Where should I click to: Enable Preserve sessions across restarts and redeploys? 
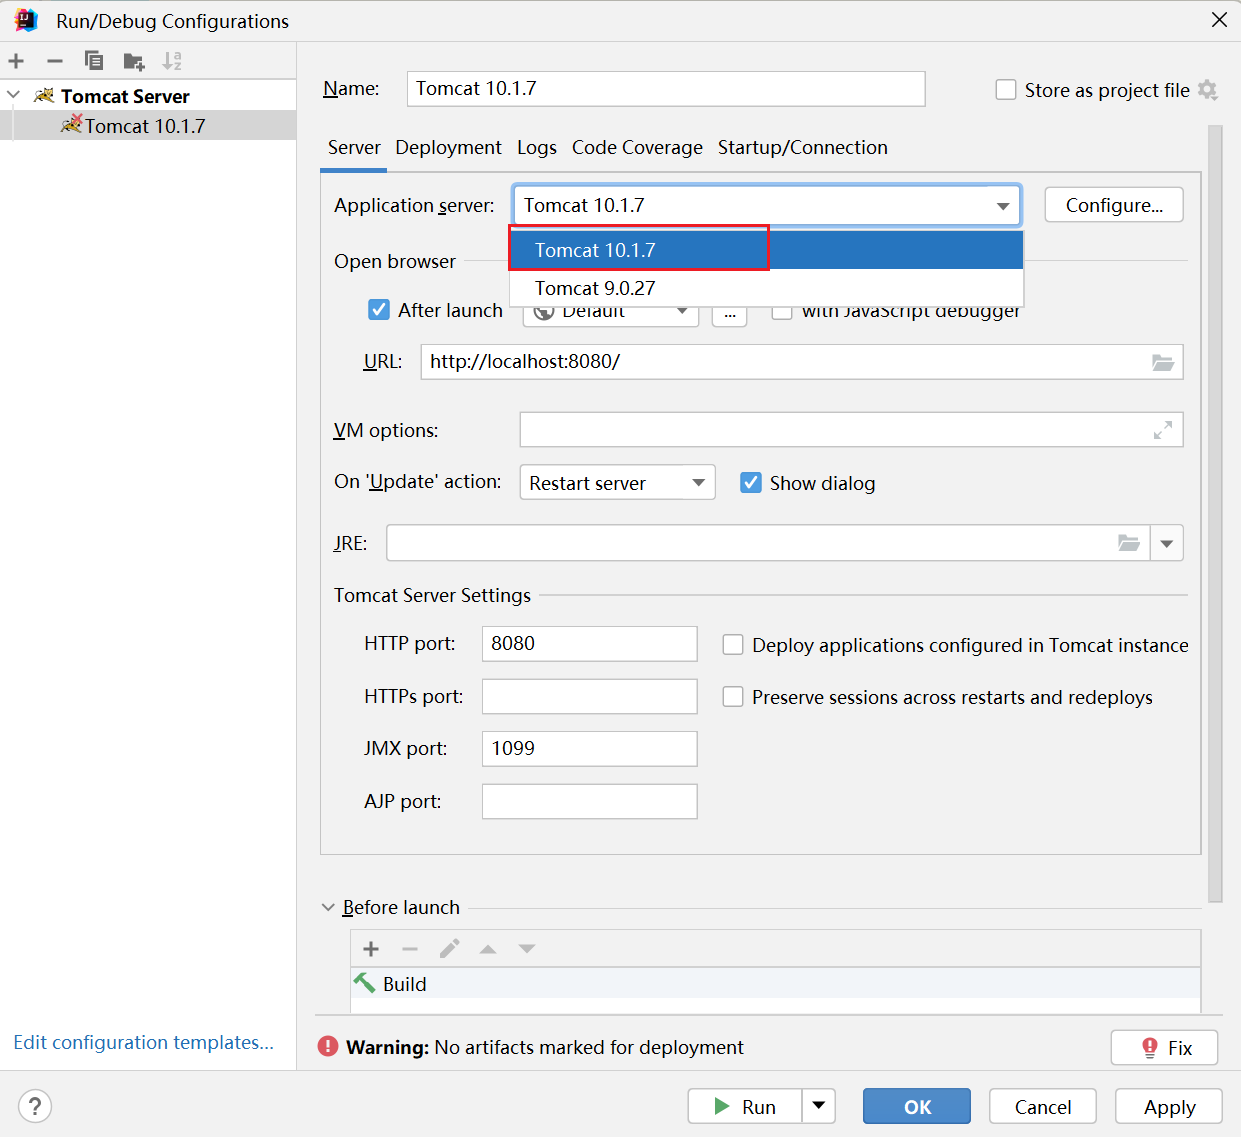(733, 697)
